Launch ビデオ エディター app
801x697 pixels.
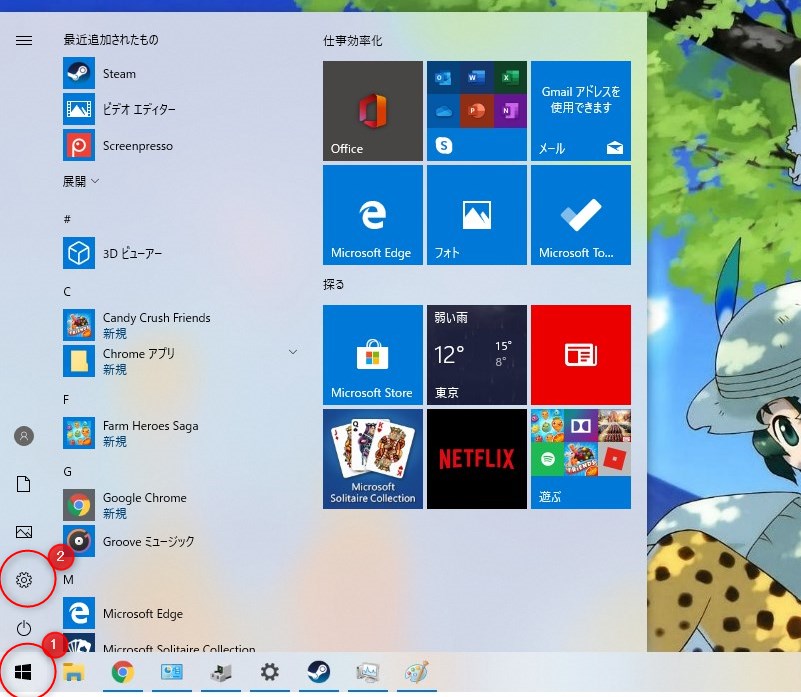(x=179, y=109)
